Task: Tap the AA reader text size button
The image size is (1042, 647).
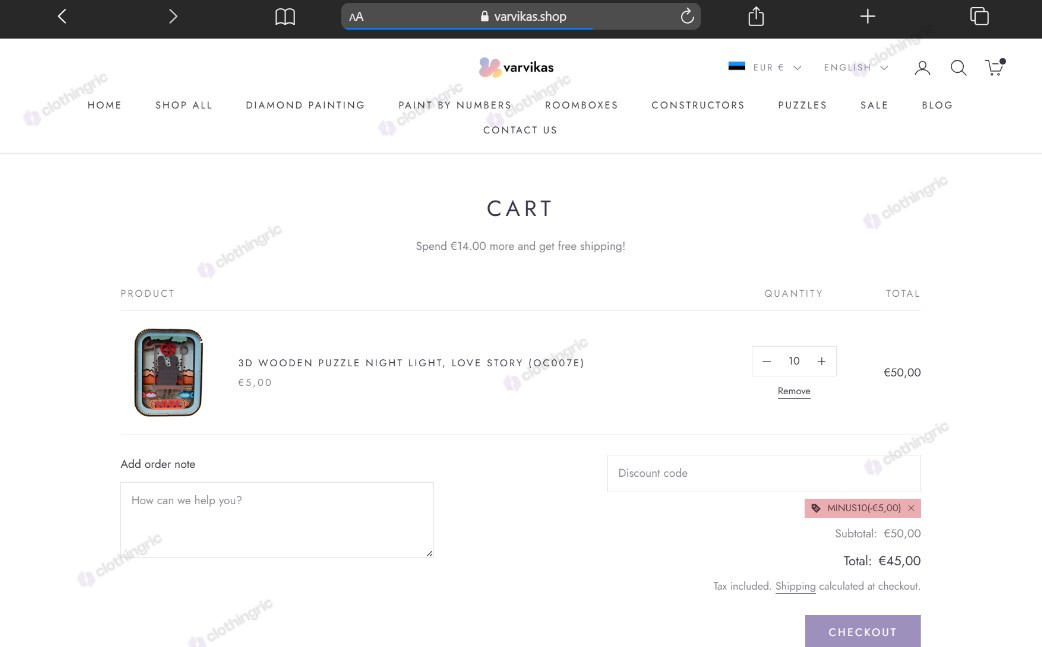Action: pyautogui.click(x=356, y=17)
